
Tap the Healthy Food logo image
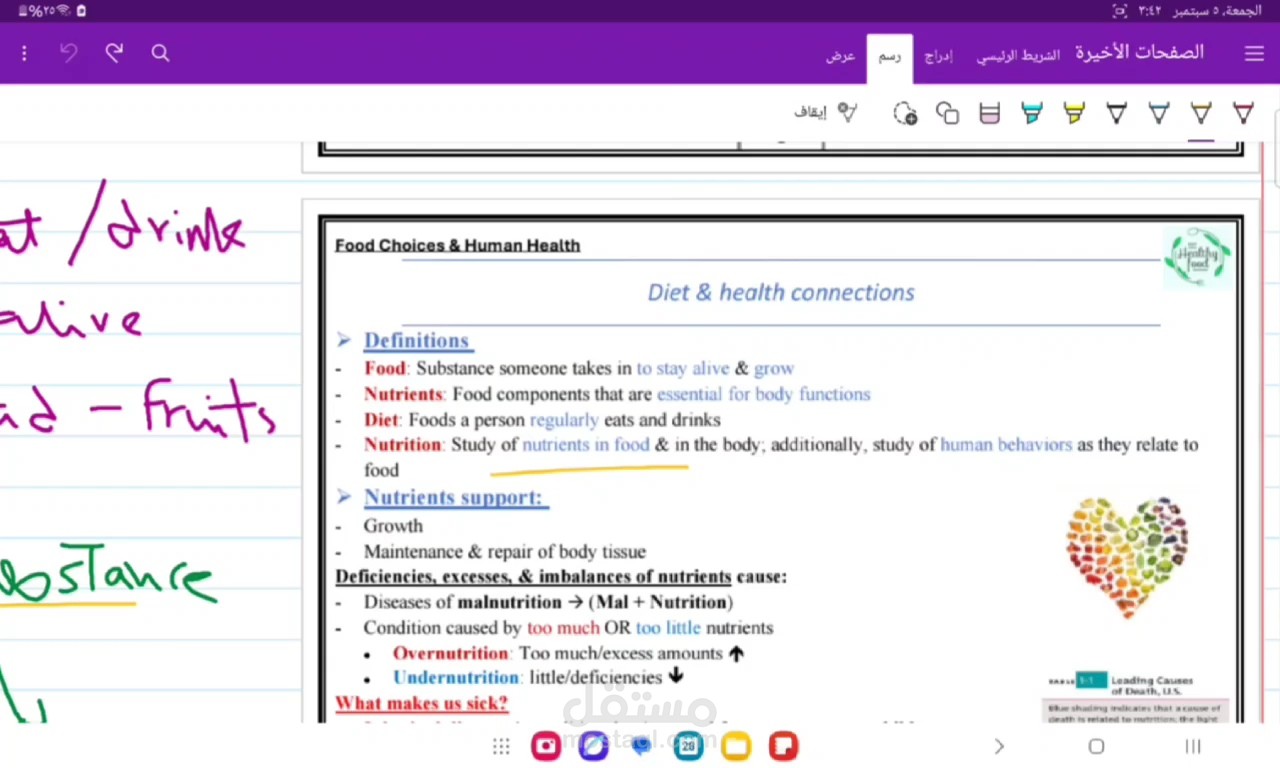pos(1198,258)
